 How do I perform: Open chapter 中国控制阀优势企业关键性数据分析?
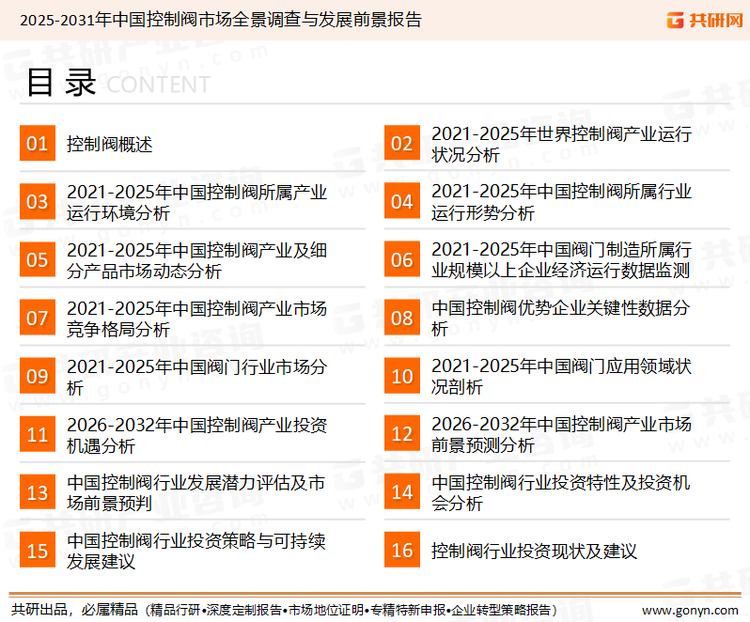561,318
